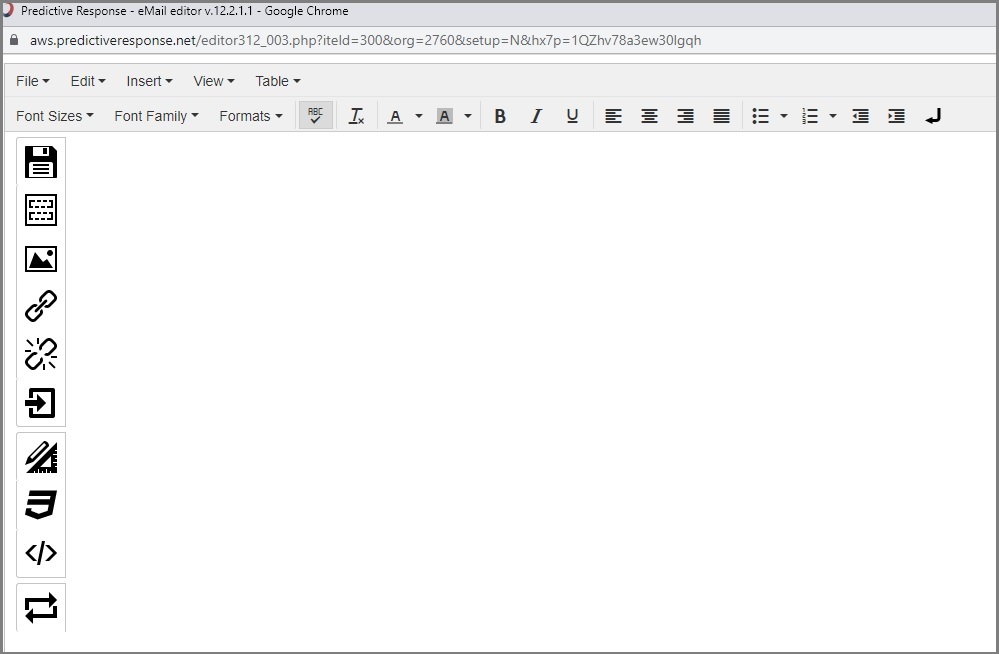
Task: Click the insert image icon in sidebar
Action: 41,259
